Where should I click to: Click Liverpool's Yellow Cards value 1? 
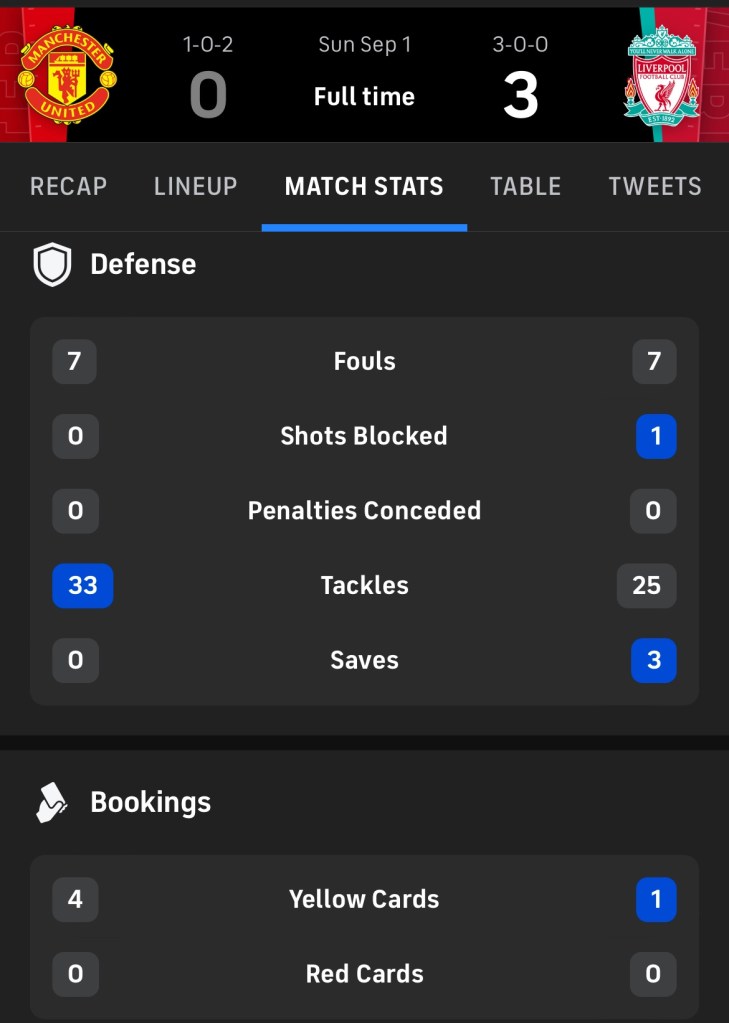(x=656, y=900)
